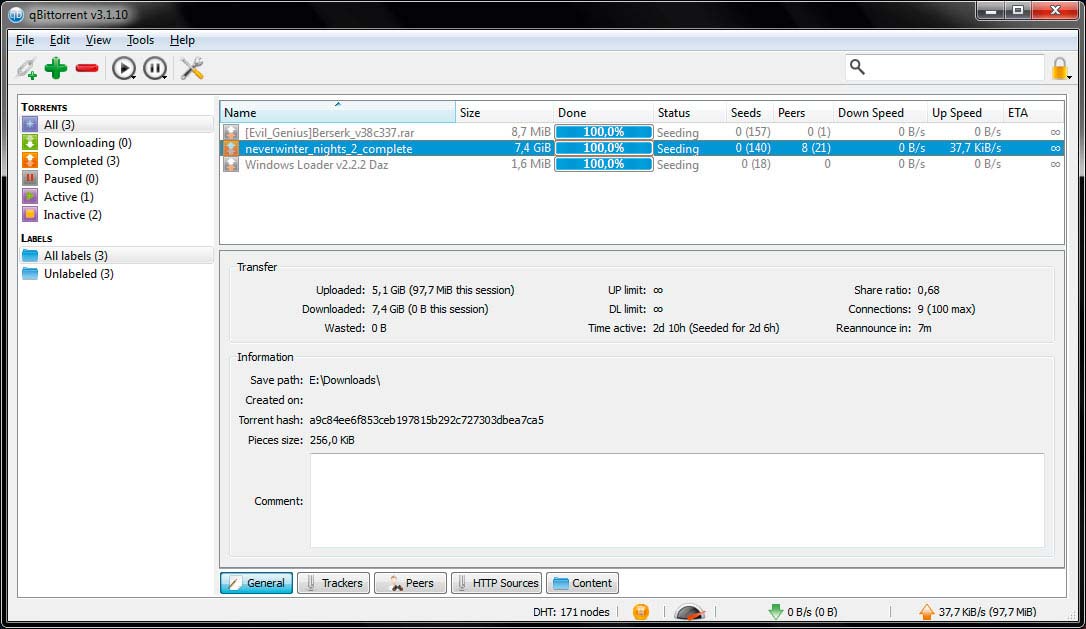Image resolution: width=1086 pixels, height=629 pixels.
Task: Click the Windows Loader progress bar
Action: [x=603, y=164]
